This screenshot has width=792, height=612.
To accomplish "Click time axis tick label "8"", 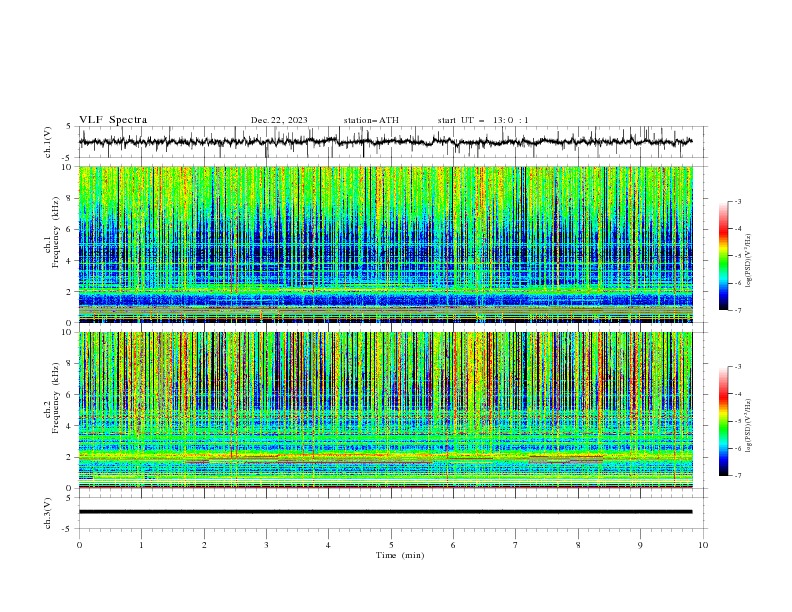I will coord(578,545).
